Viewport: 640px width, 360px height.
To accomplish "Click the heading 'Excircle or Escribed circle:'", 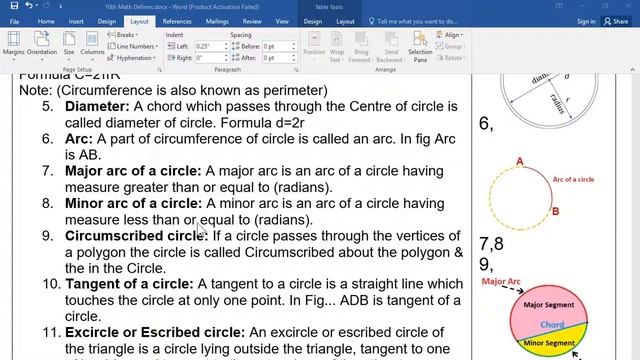I will (x=155, y=332).
